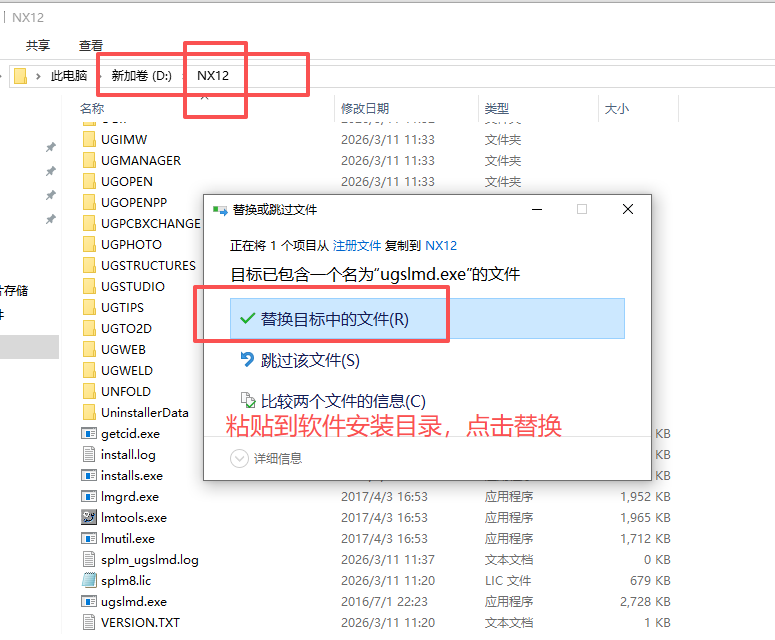775x640 pixels.
Task: Open the 查看 ribbon tab
Action: click(91, 46)
